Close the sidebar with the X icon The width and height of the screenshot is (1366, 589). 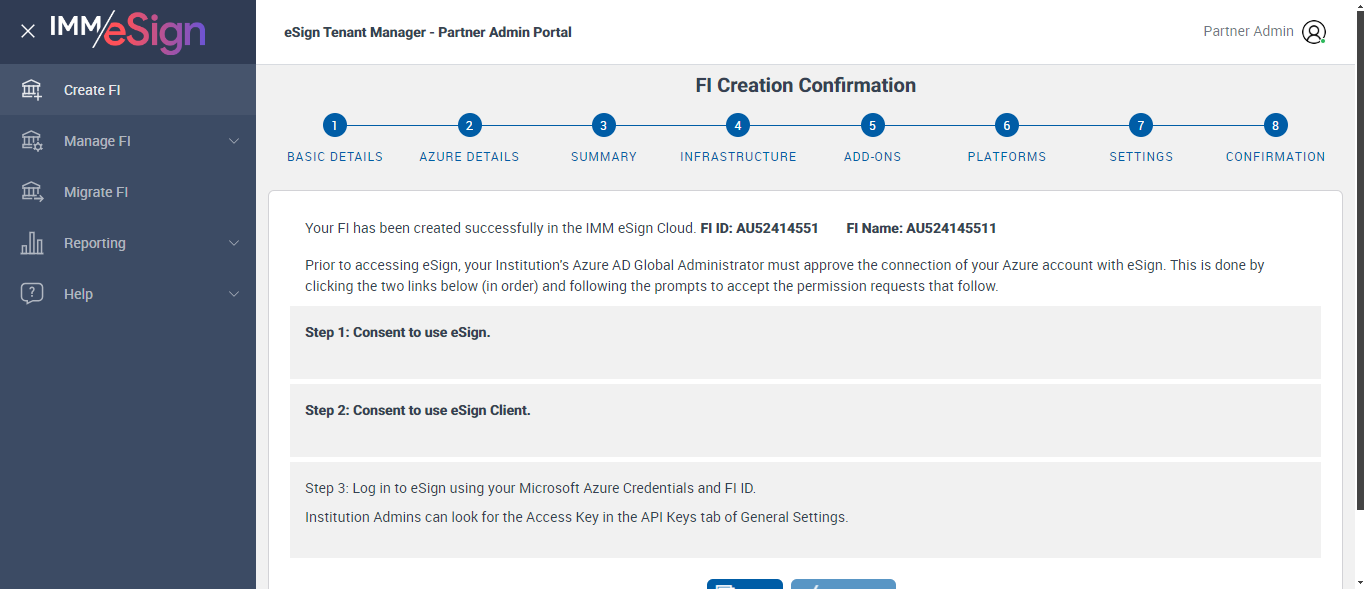[28, 31]
